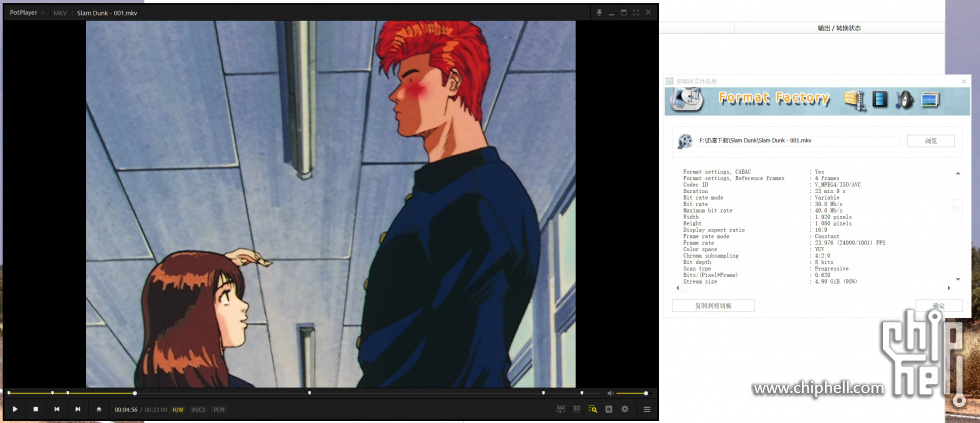Screen dimensions: 980x423
Task: Jump to the last chapter marker before volume
Action: 581,393
